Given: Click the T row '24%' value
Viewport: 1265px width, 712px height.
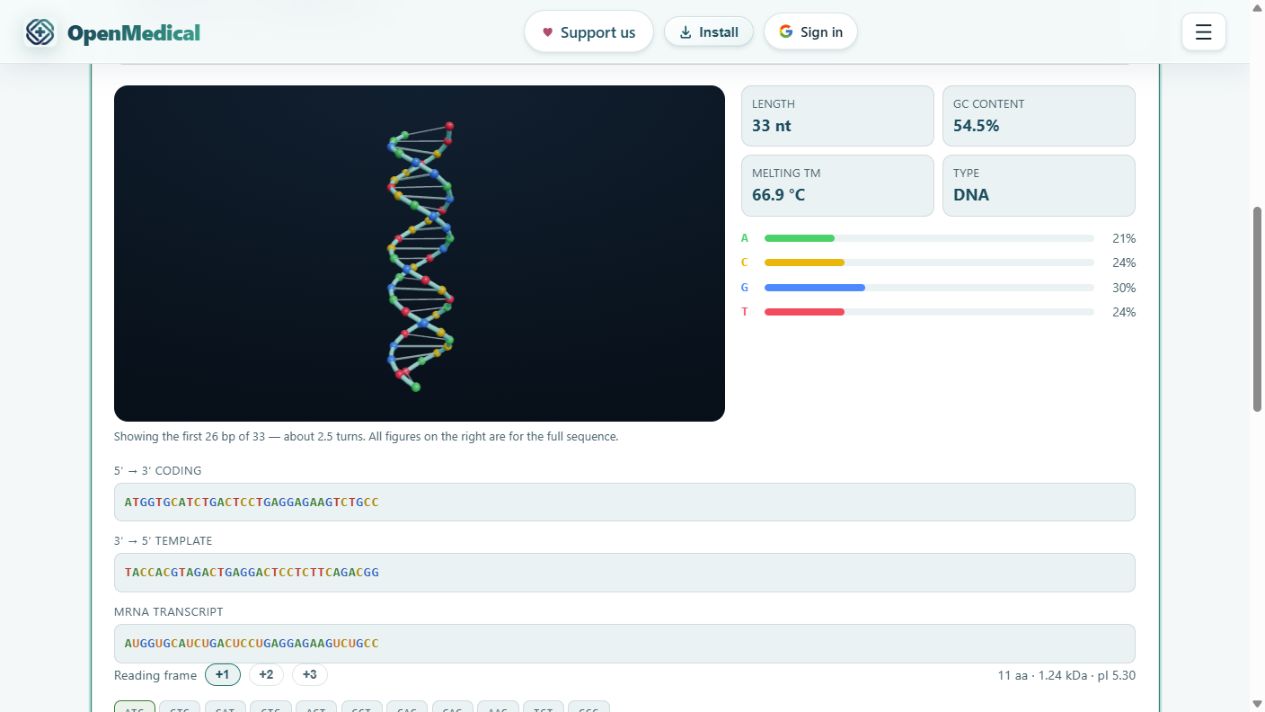Looking at the screenshot, I should pyautogui.click(x=1124, y=312).
